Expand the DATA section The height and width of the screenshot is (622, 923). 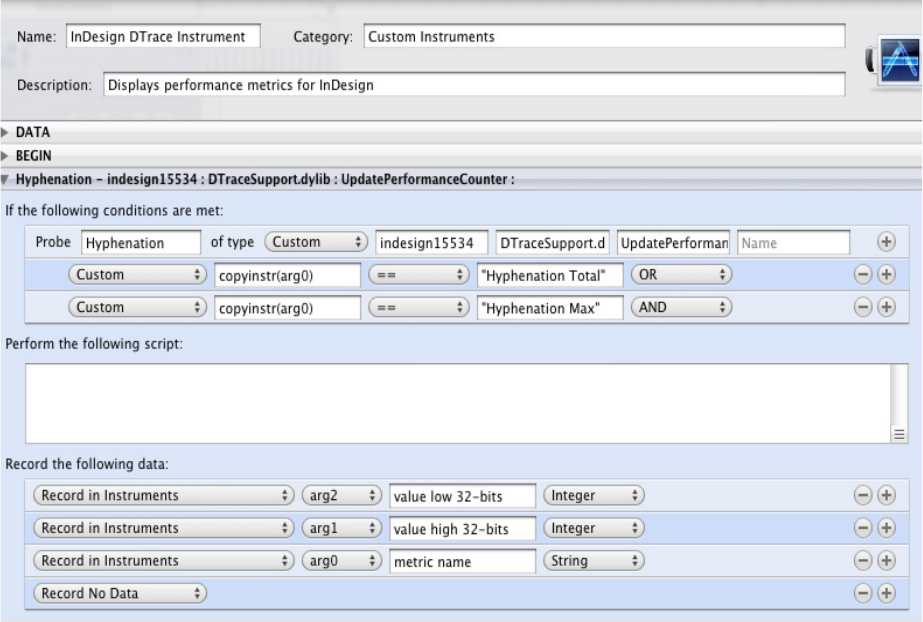coord(7,132)
